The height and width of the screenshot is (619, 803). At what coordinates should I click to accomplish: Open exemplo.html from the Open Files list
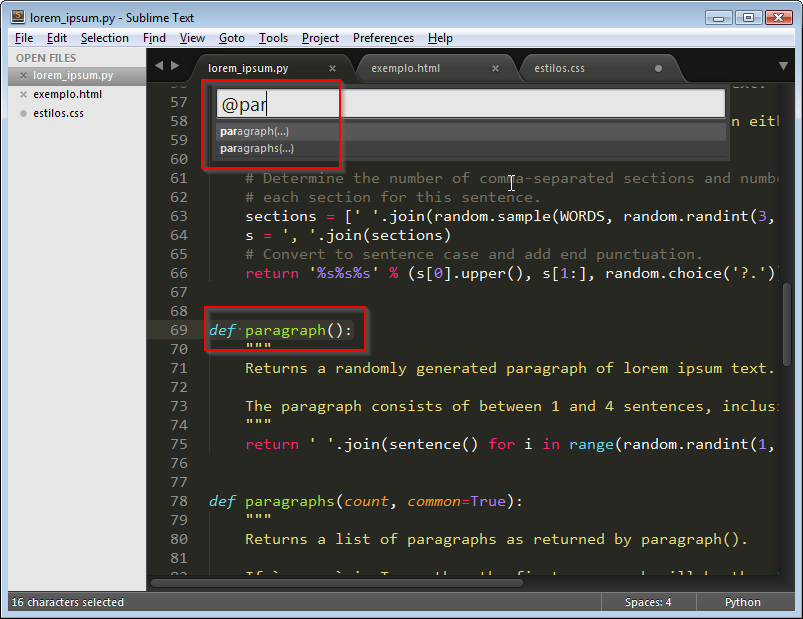[x=67, y=95]
